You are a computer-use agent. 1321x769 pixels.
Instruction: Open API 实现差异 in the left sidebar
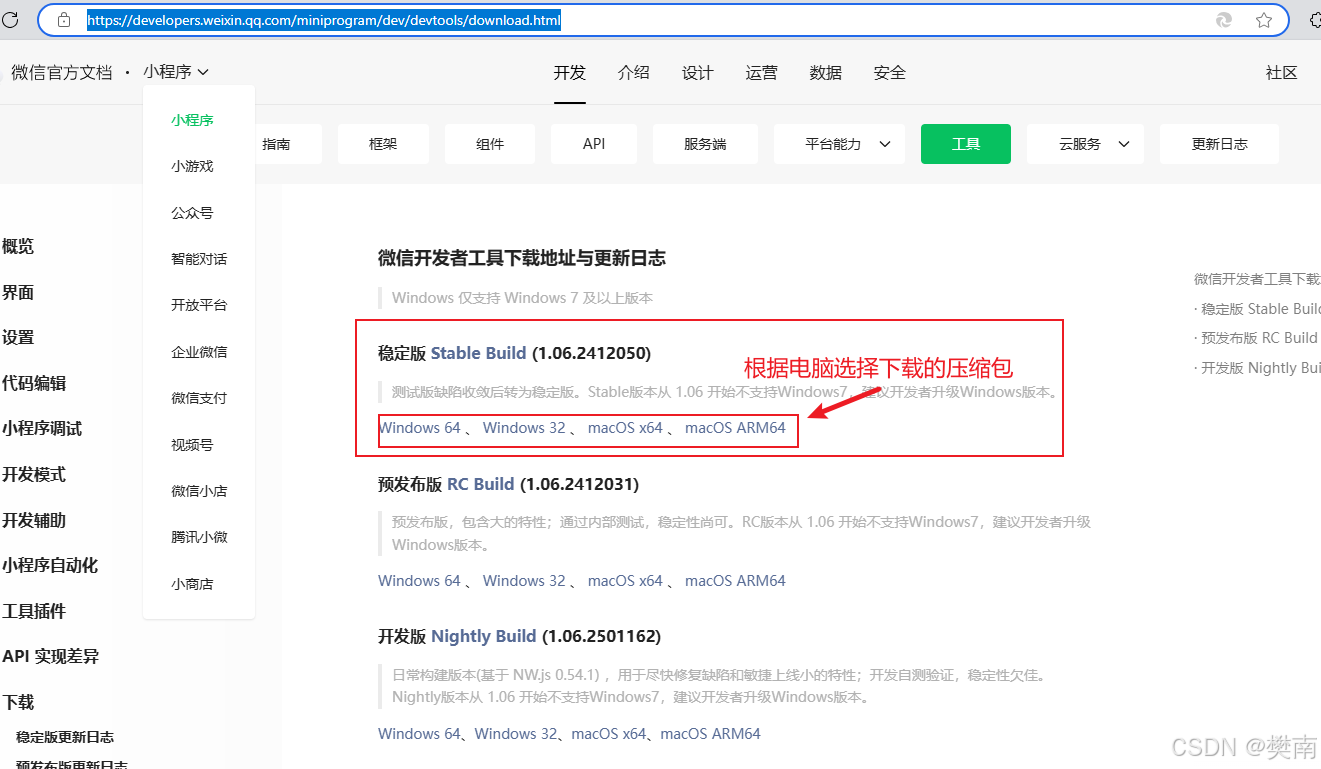[50, 657]
